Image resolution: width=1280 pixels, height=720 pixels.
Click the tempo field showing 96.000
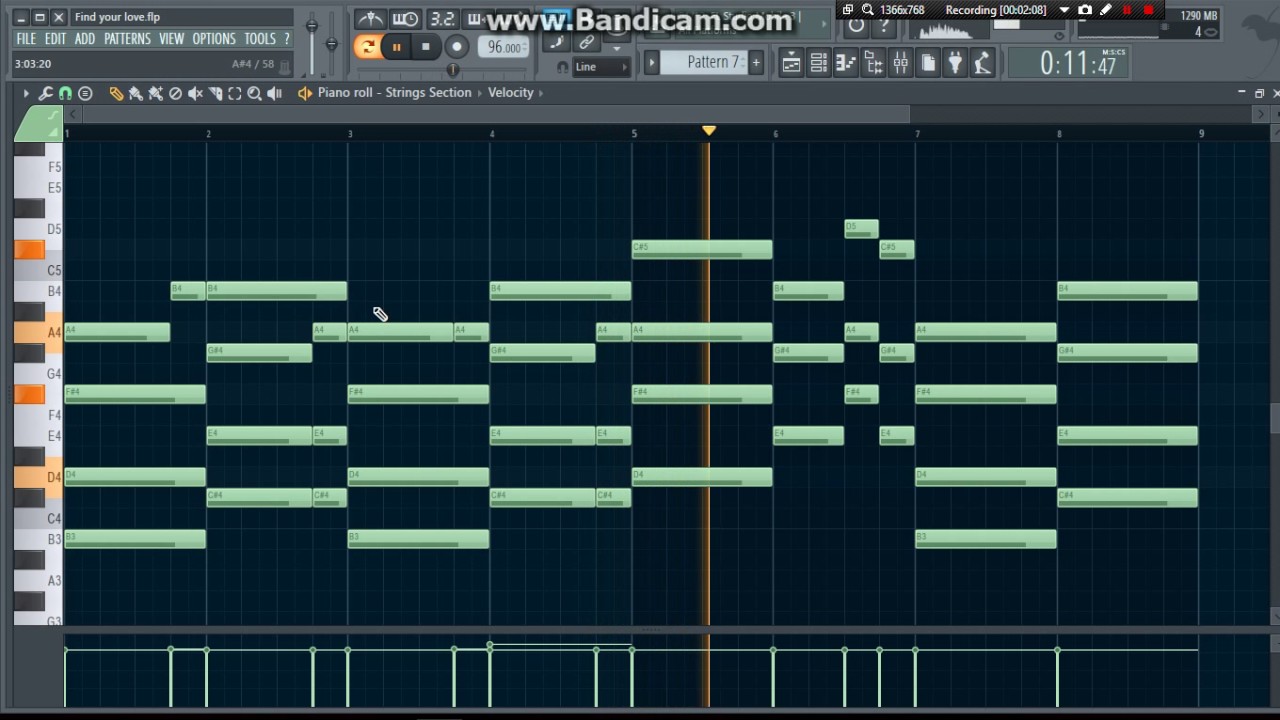[504, 47]
